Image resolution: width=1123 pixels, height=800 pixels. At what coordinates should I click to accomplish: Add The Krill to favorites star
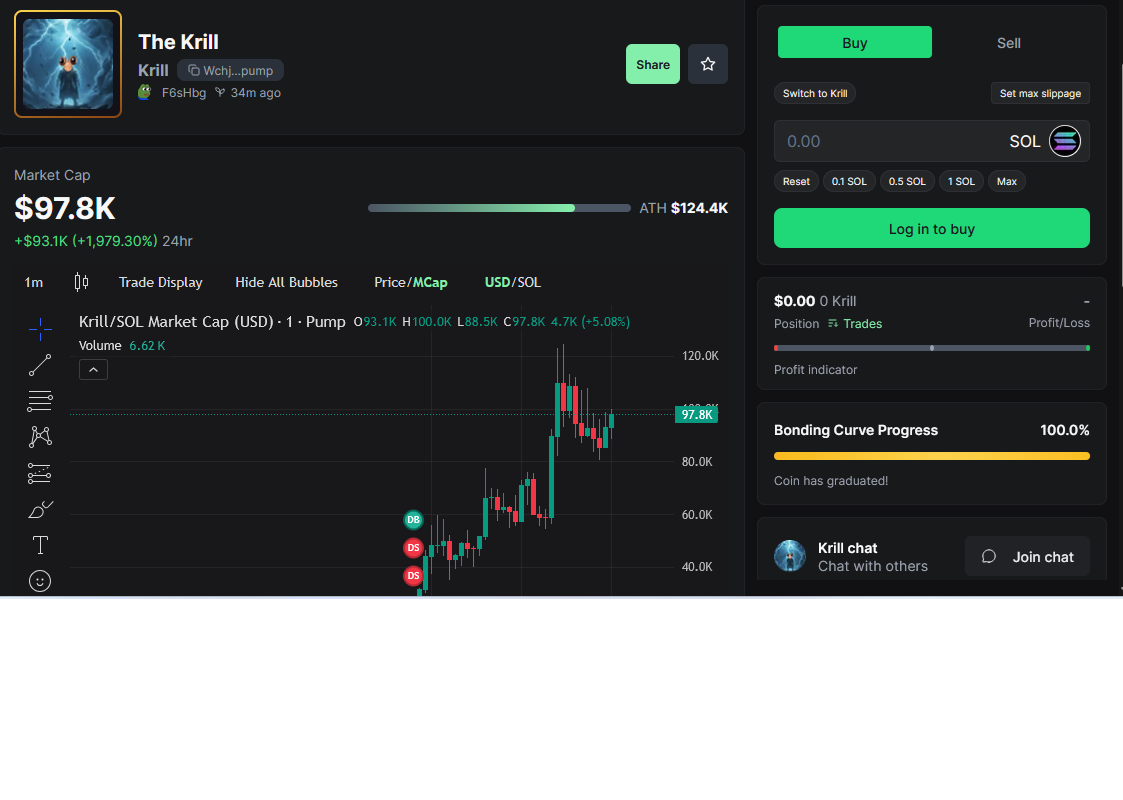(x=708, y=64)
